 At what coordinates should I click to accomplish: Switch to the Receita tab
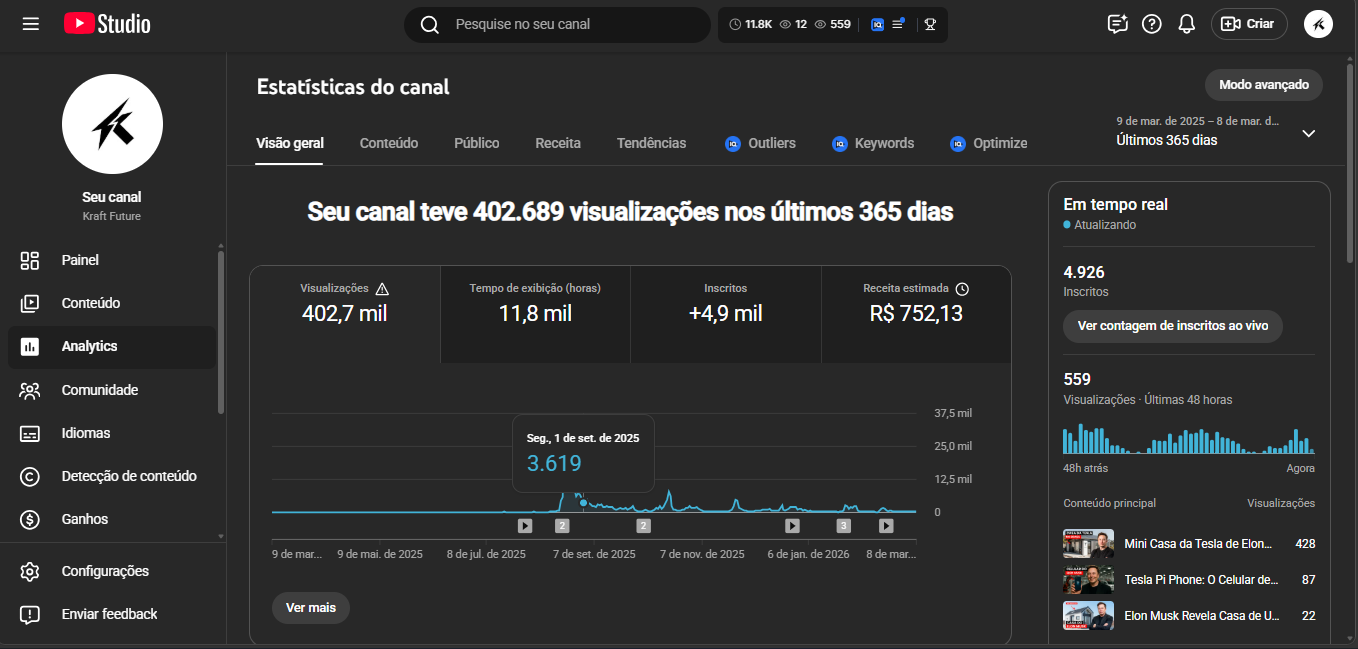[x=558, y=143]
